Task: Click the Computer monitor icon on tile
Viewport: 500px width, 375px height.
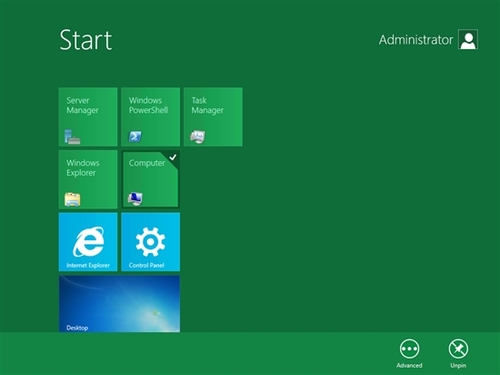Action: (135, 199)
